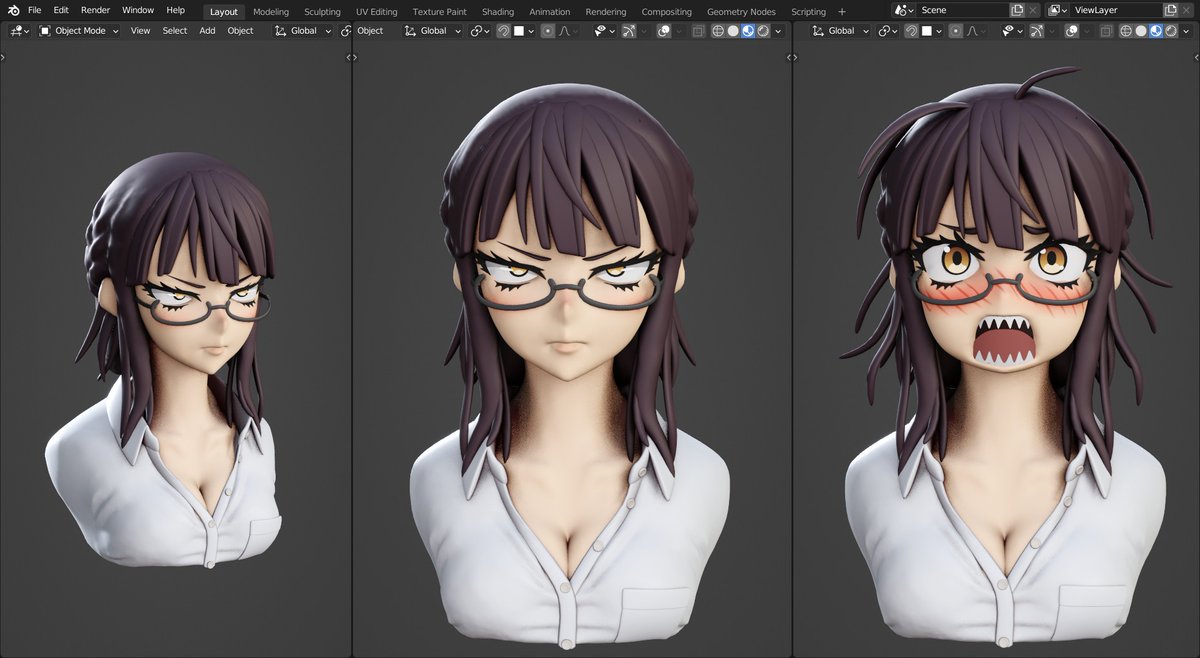Toggle X-ray in middle viewport

[x=698, y=31]
